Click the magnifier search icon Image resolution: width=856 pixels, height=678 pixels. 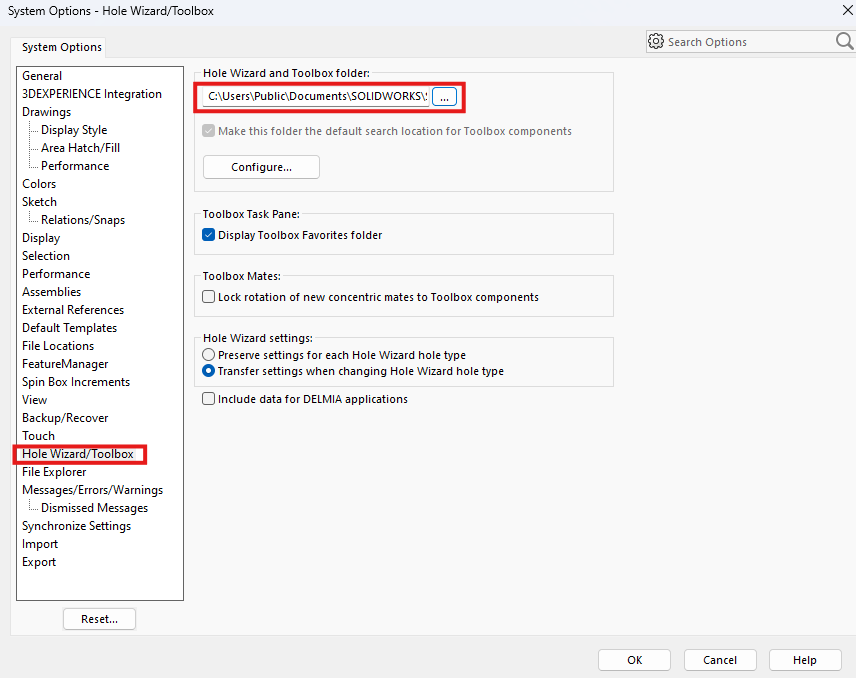point(844,41)
